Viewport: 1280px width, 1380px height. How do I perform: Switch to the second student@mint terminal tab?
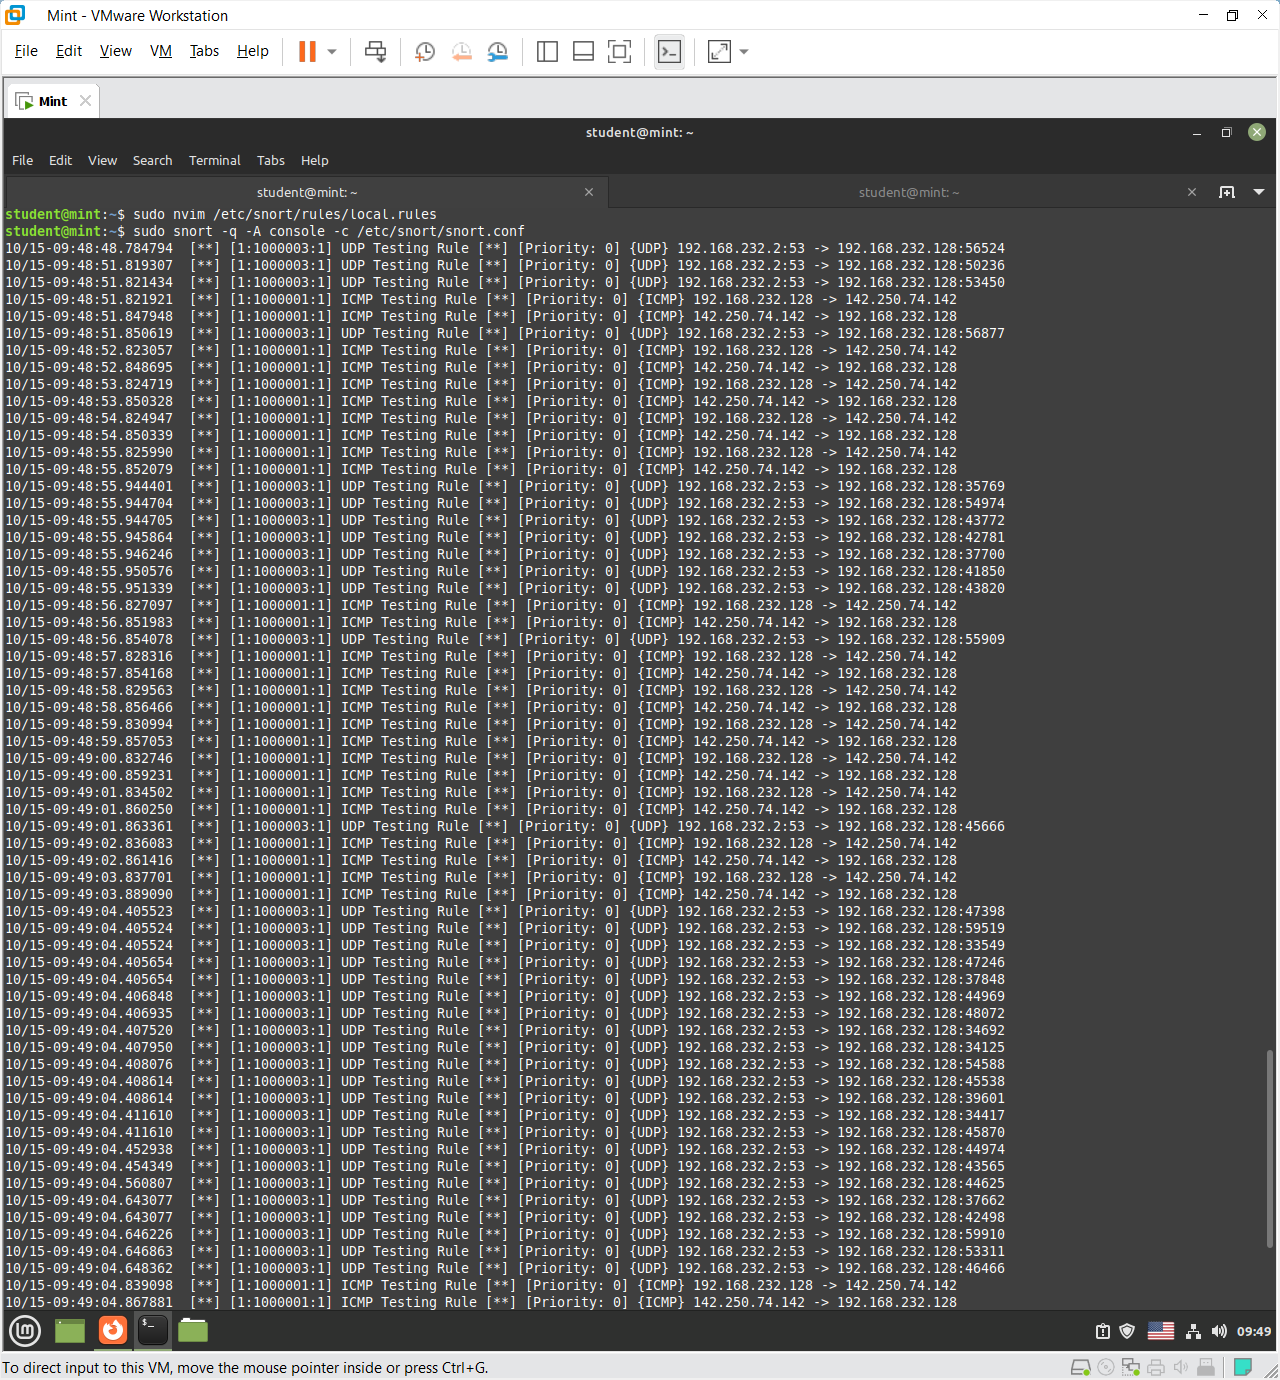pyautogui.click(x=908, y=192)
